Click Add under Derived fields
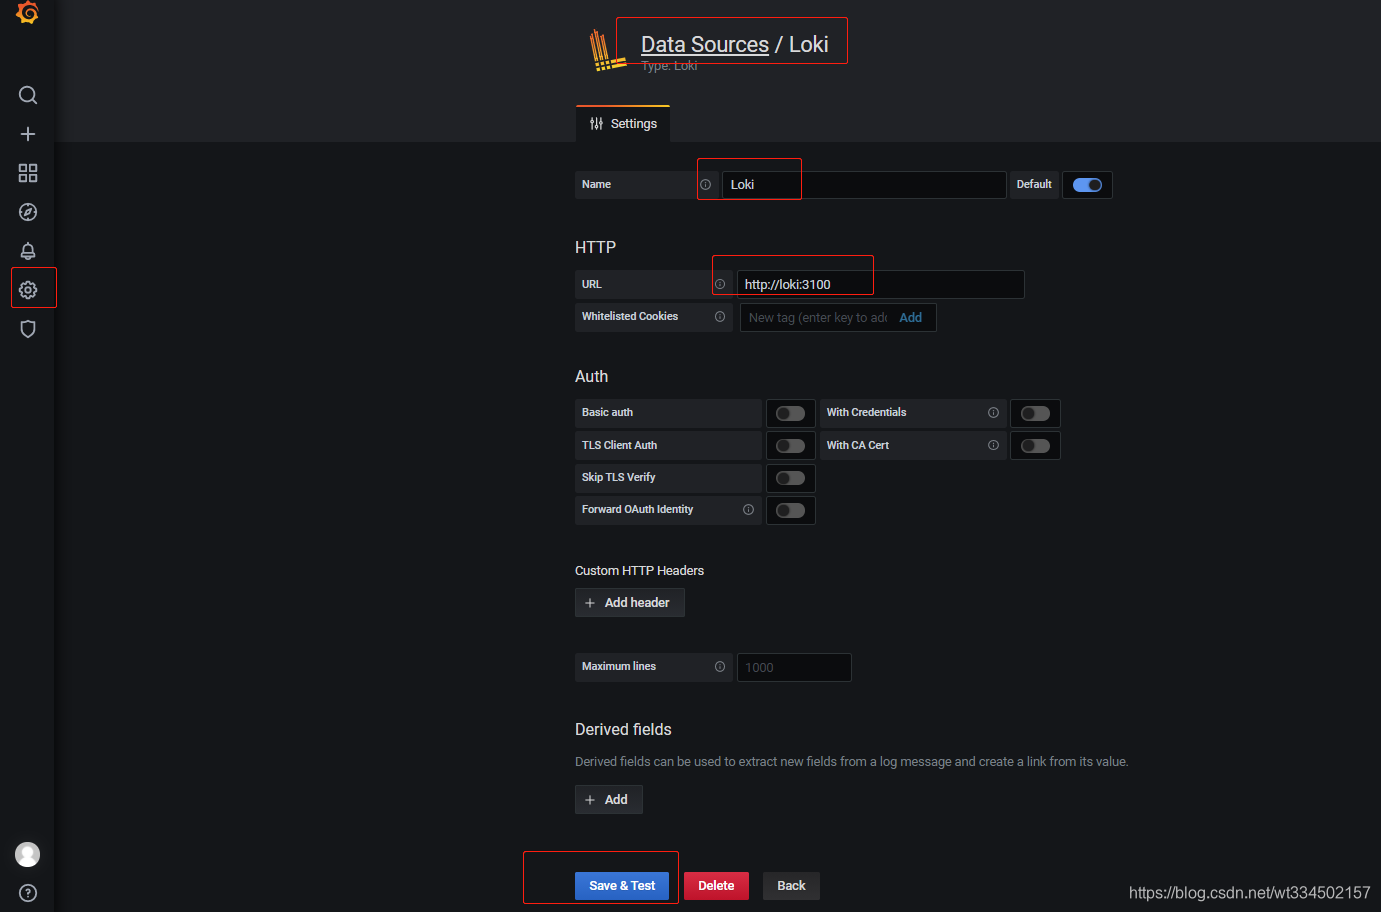Image resolution: width=1381 pixels, height=912 pixels. tap(609, 800)
